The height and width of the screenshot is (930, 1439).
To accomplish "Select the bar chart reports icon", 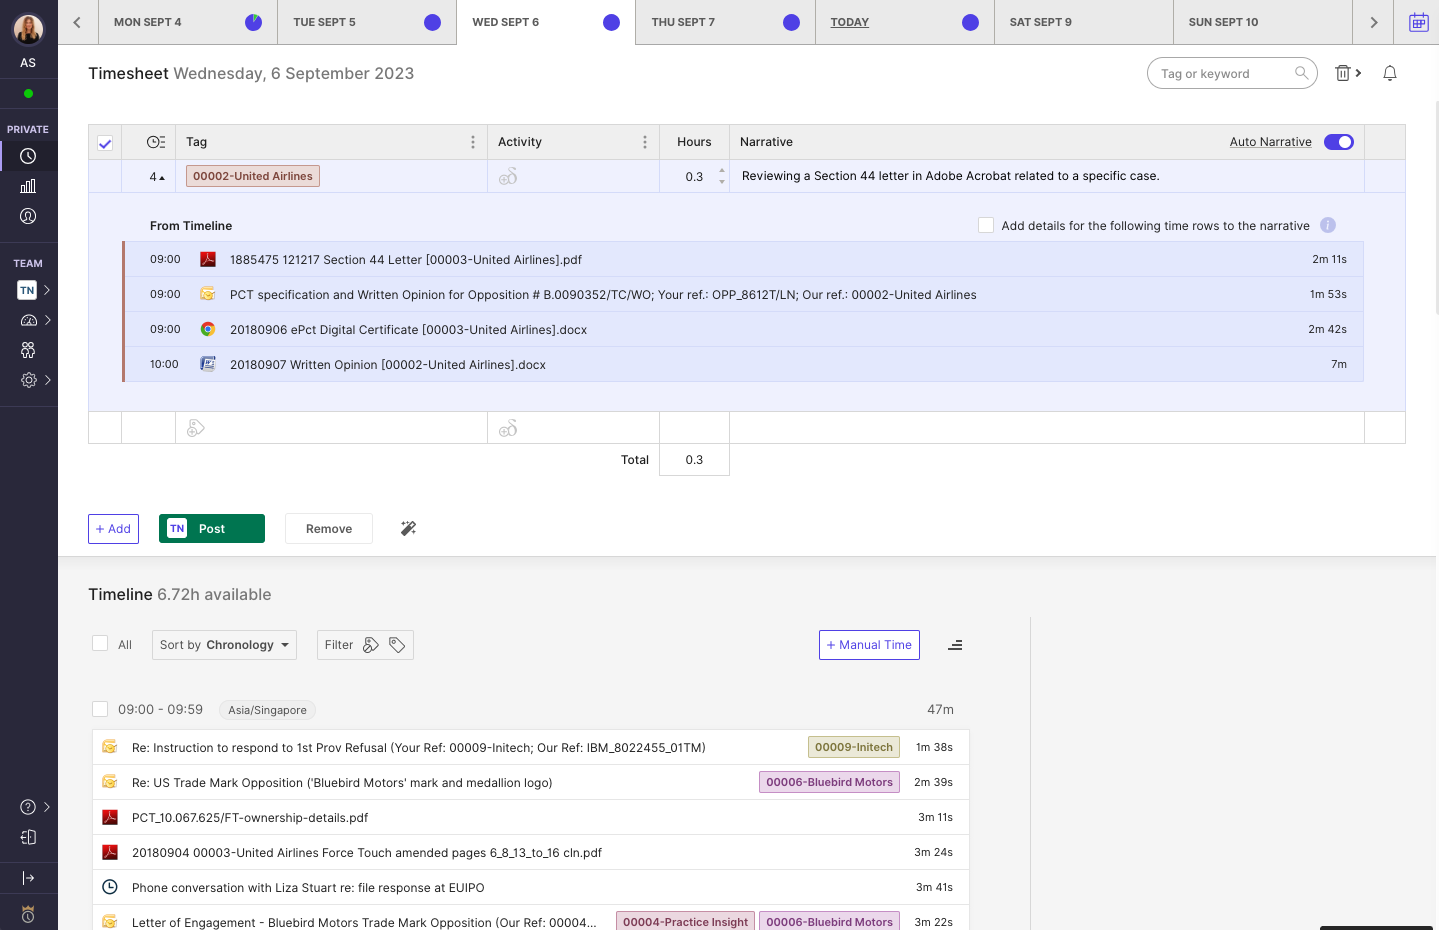I will tap(28, 186).
